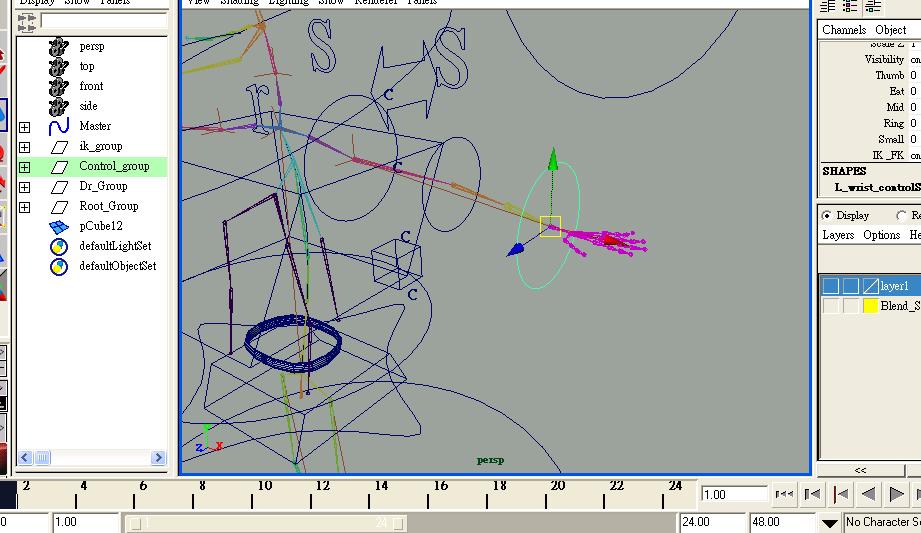Expand the ik_group node
The height and width of the screenshot is (533, 921).
(25, 147)
